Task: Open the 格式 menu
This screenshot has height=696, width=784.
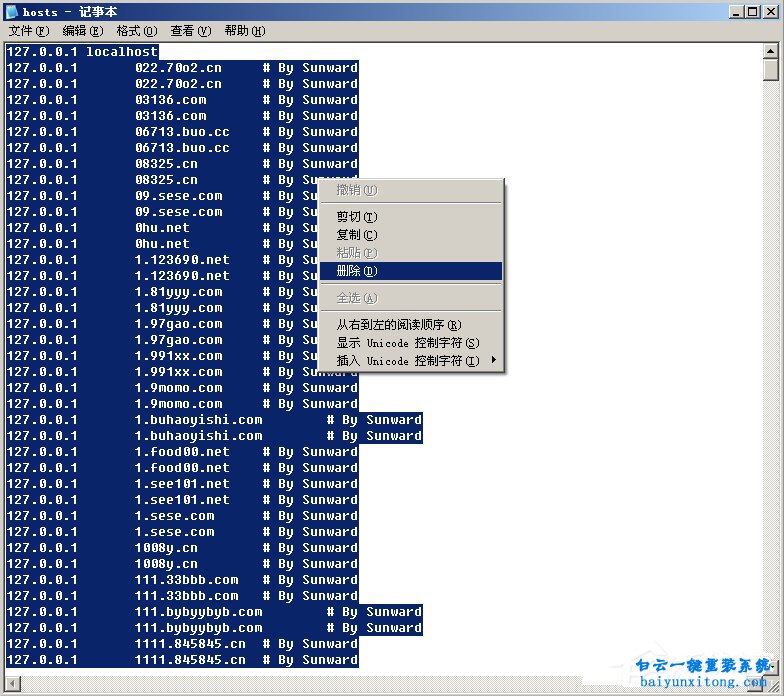Action: click(x=136, y=31)
